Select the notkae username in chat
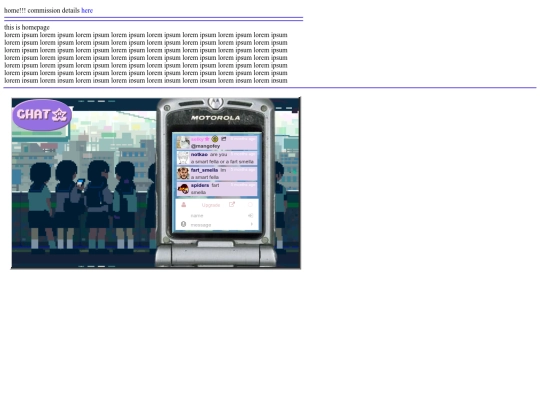 pyautogui.click(x=199, y=154)
